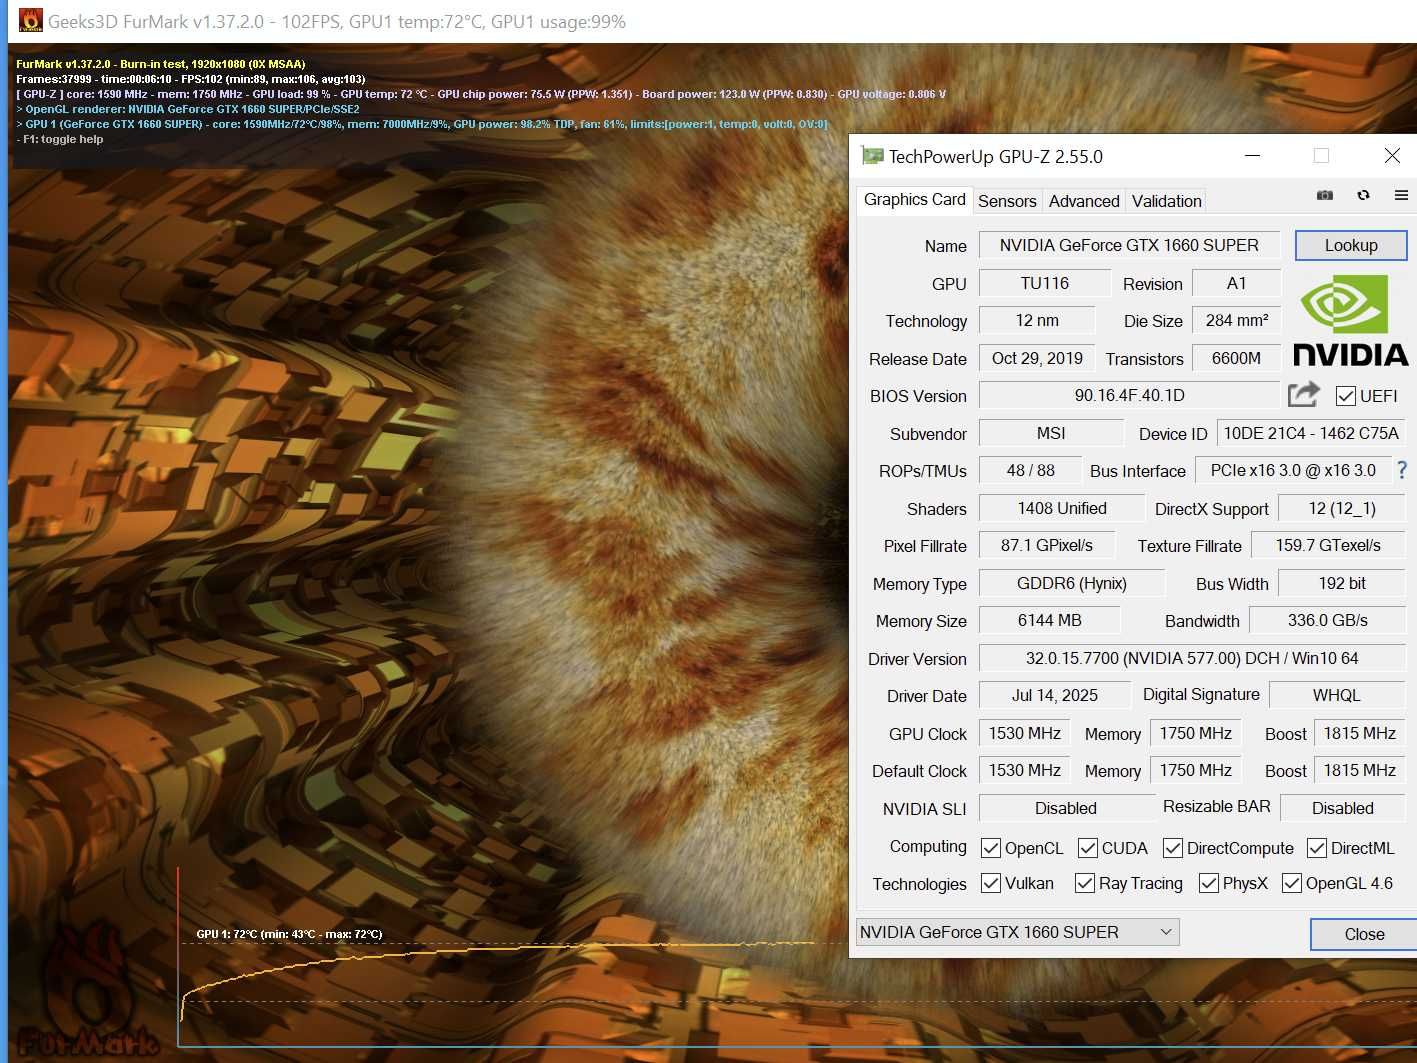Minimize the GPU-Z window
The image size is (1417, 1063).
(x=1252, y=156)
